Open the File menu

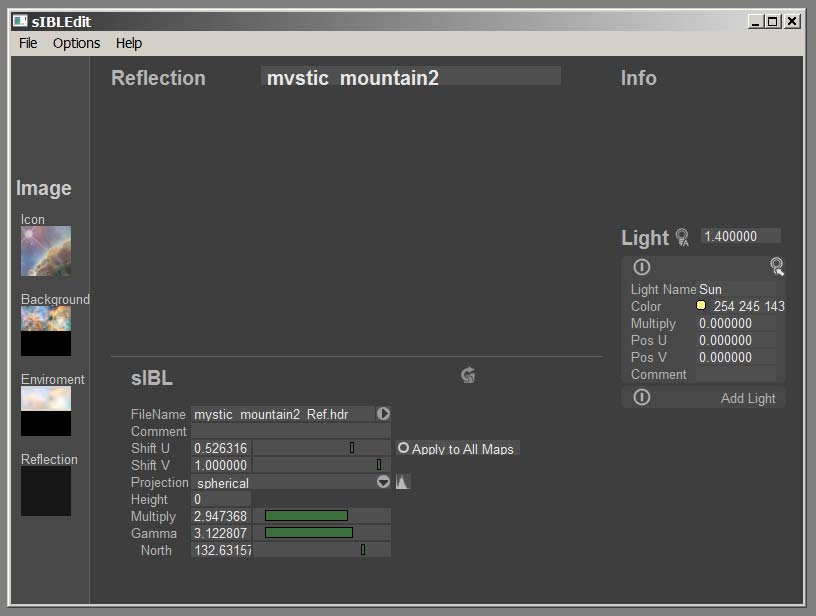[28, 43]
